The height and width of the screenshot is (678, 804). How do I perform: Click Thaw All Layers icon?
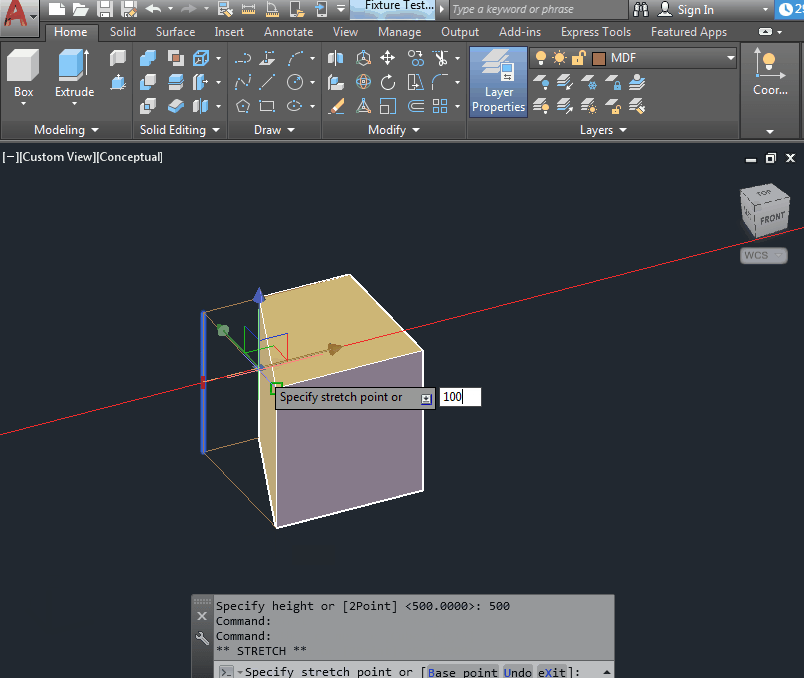[x=589, y=106]
